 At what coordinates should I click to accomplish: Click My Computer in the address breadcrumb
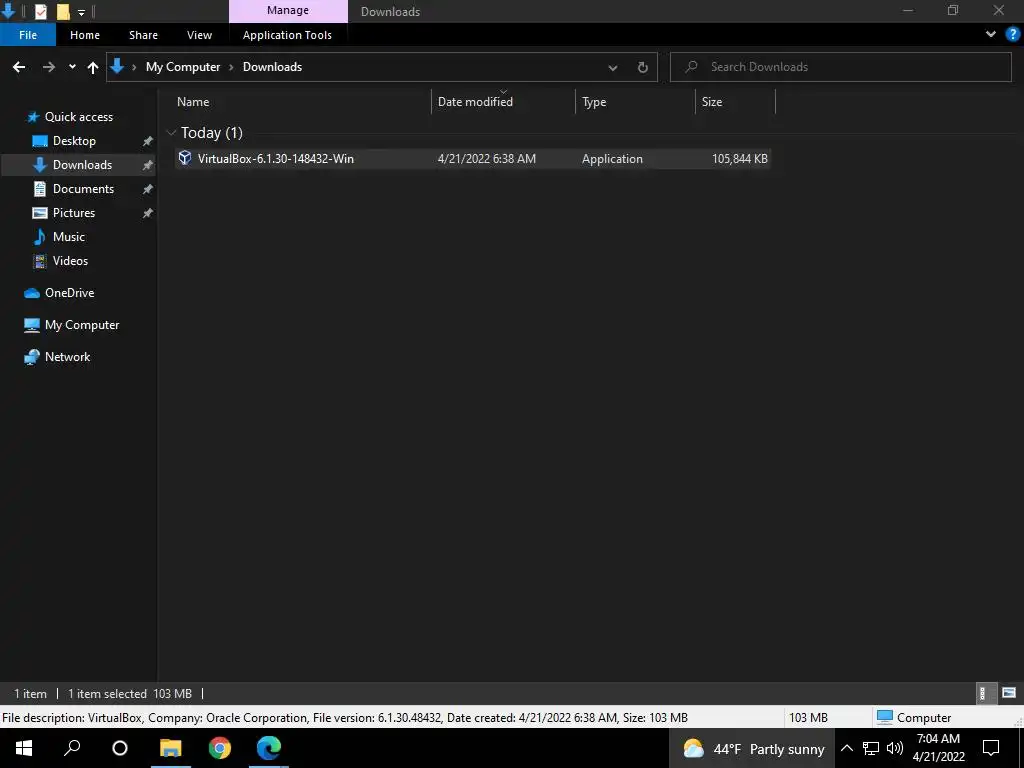pyautogui.click(x=183, y=67)
